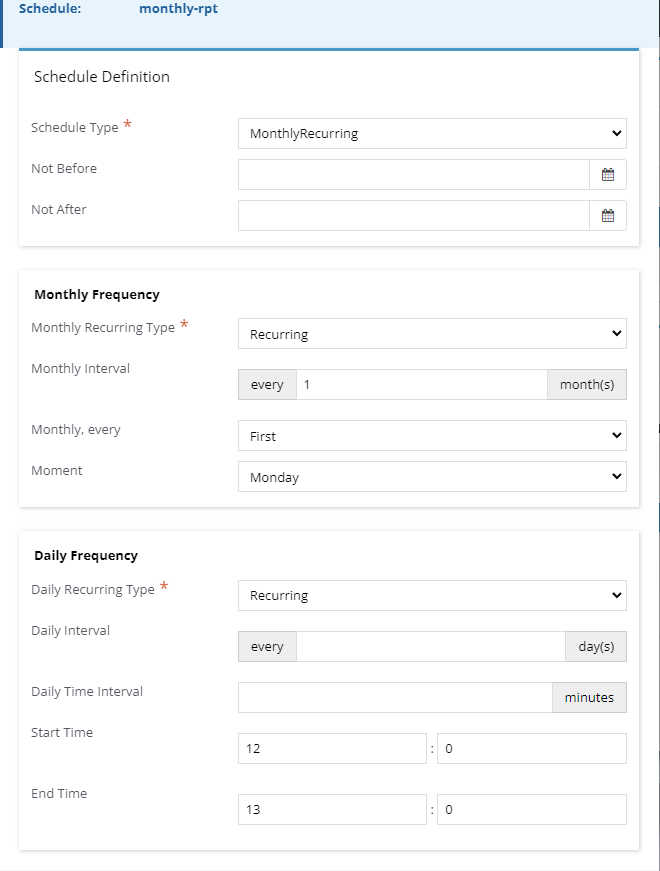Click the End Time minutes field
This screenshot has width=660, height=871.
[532, 810]
